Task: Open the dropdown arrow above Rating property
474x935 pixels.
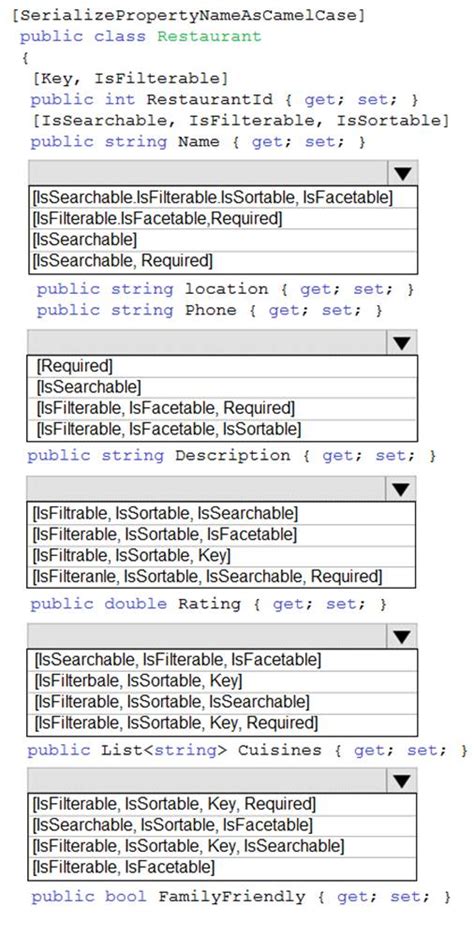Action: click(x=401, y=490)
